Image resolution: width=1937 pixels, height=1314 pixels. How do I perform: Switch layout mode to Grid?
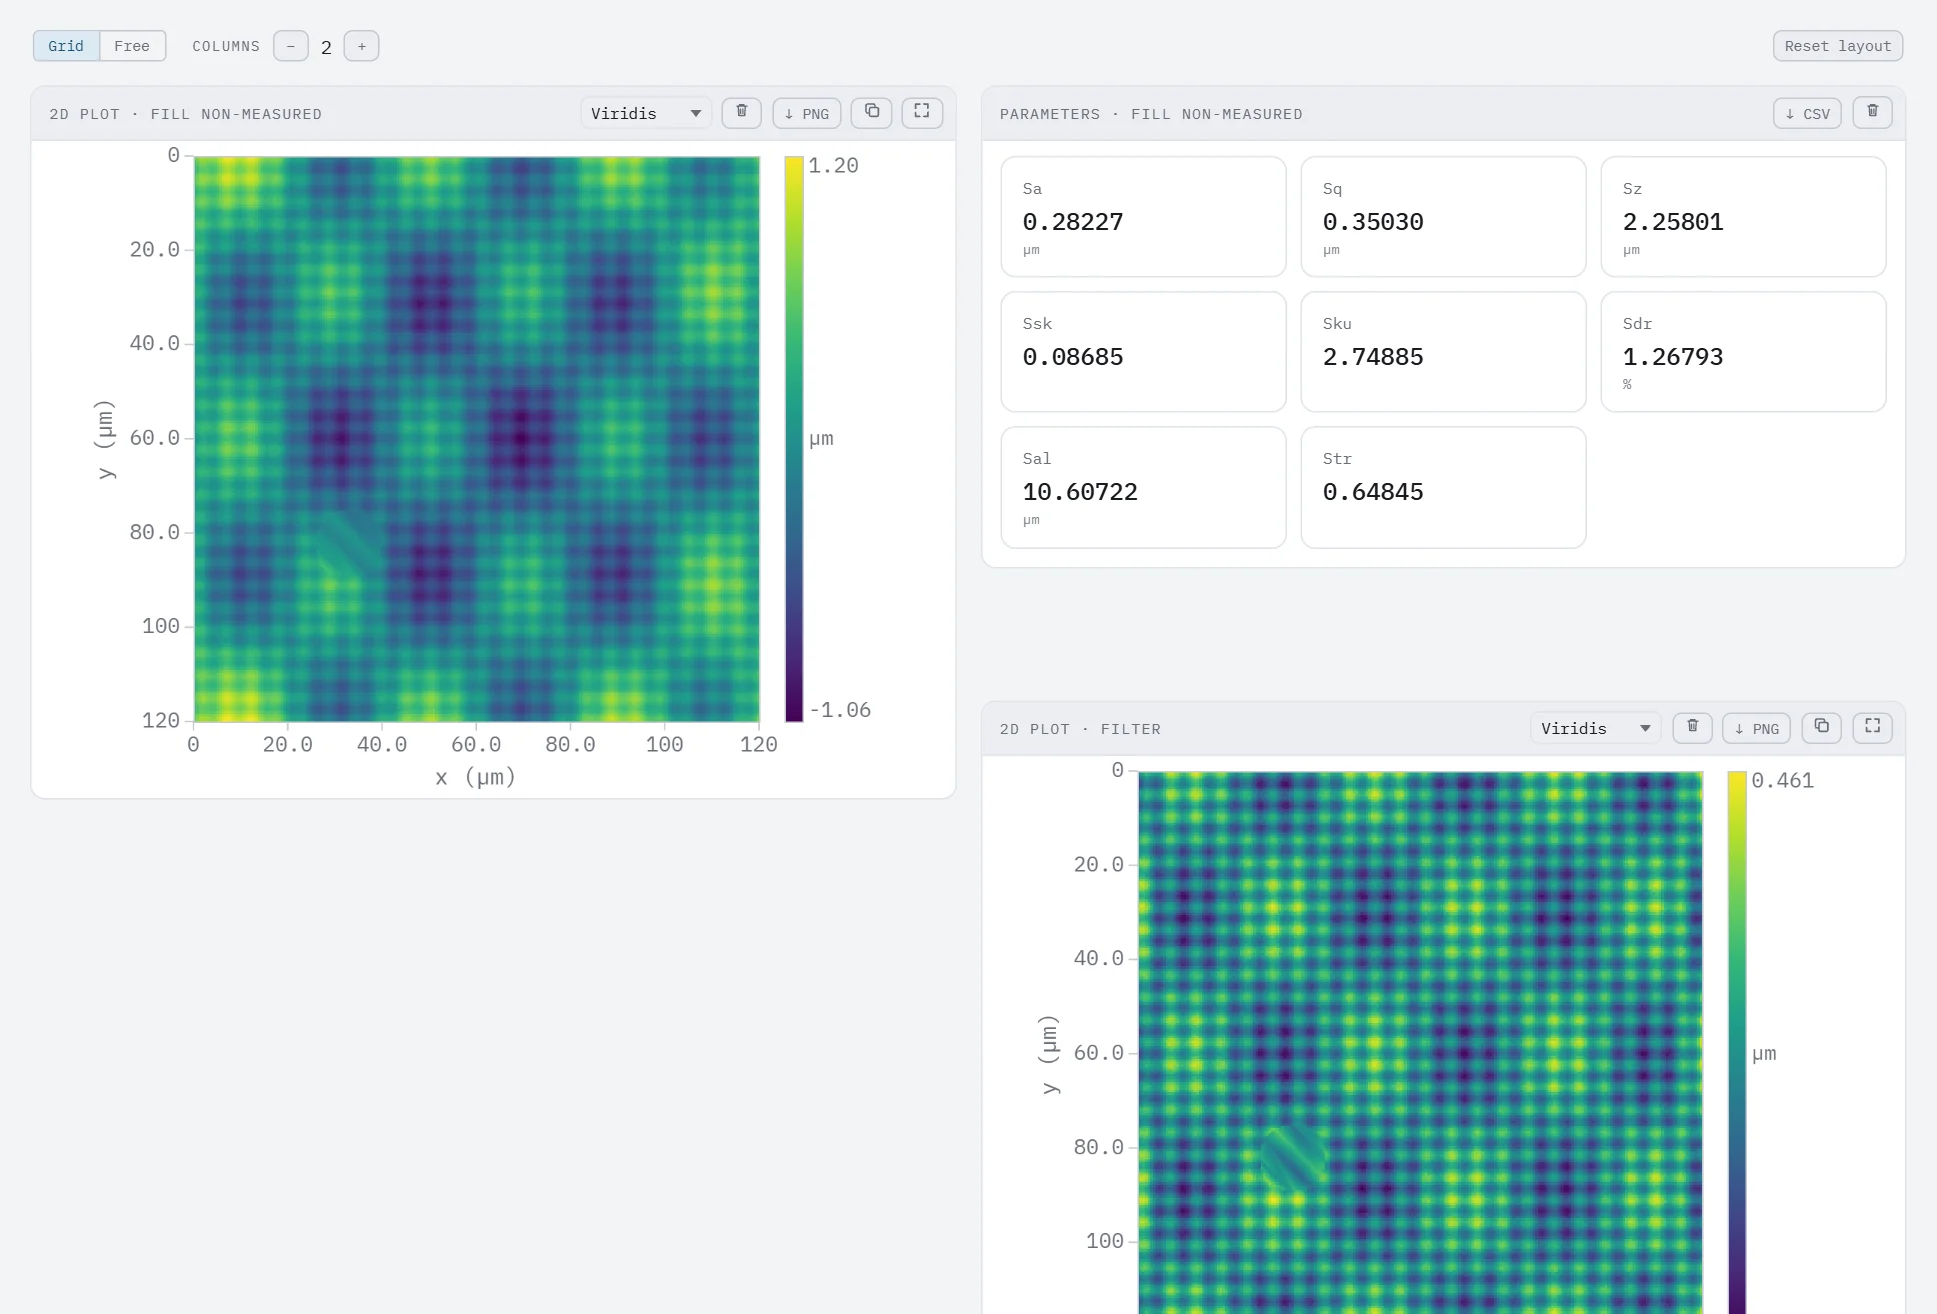pos(66,46)
